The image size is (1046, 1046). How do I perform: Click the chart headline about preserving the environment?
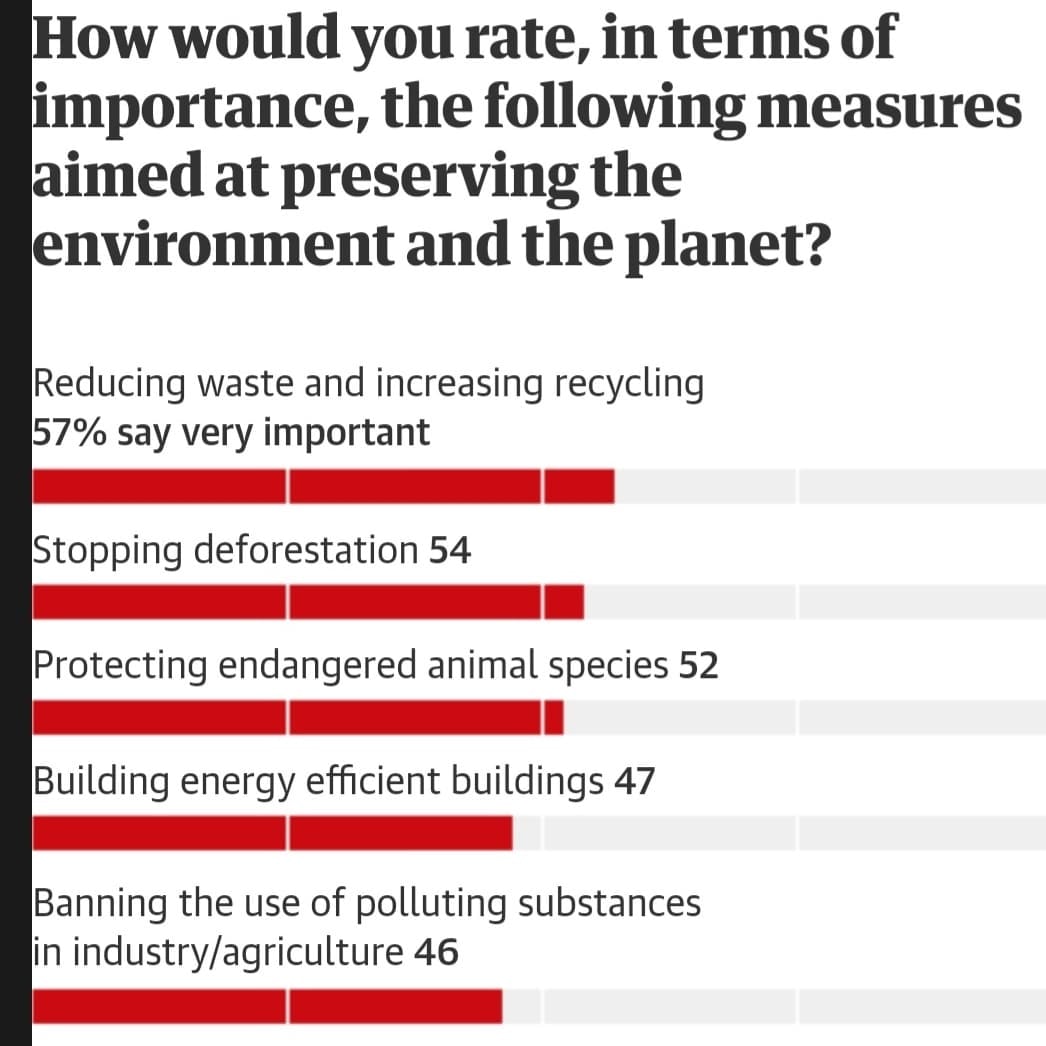527,141
